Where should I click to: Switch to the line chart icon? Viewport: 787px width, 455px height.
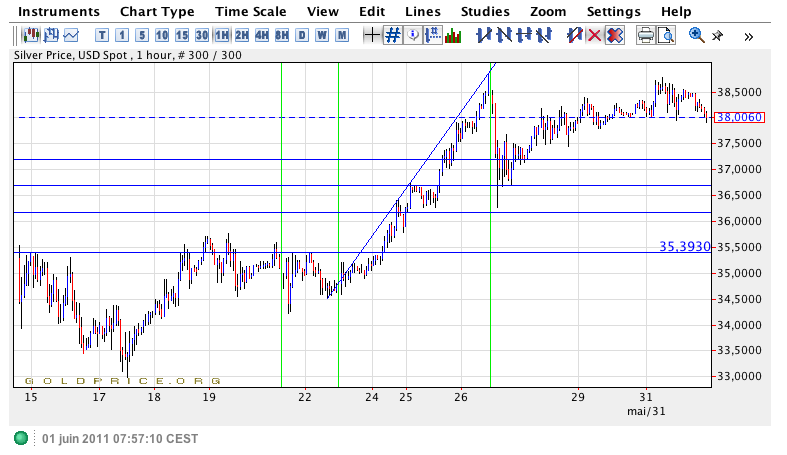click(70, 35)
